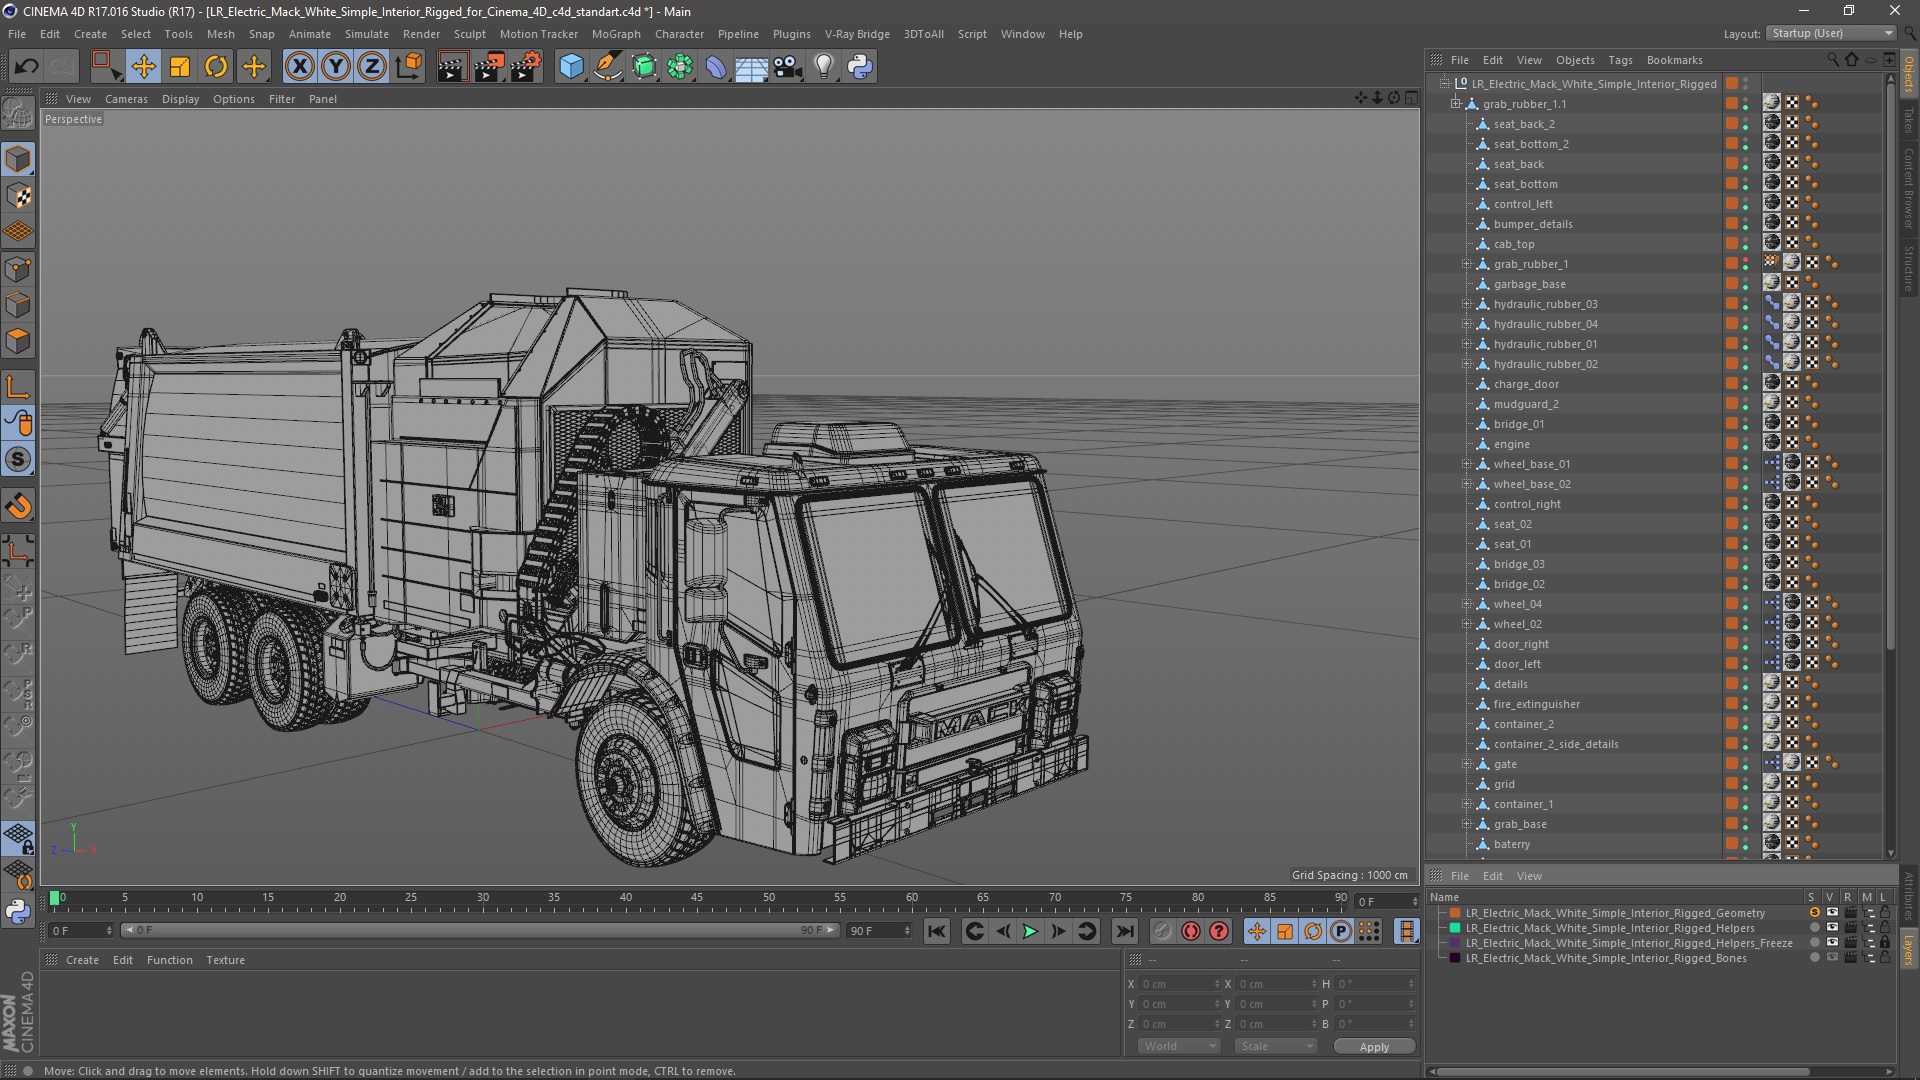Screen dimensions: 1920x1080
Task: Add a Cube primitive object
Action: click(571, 67)
